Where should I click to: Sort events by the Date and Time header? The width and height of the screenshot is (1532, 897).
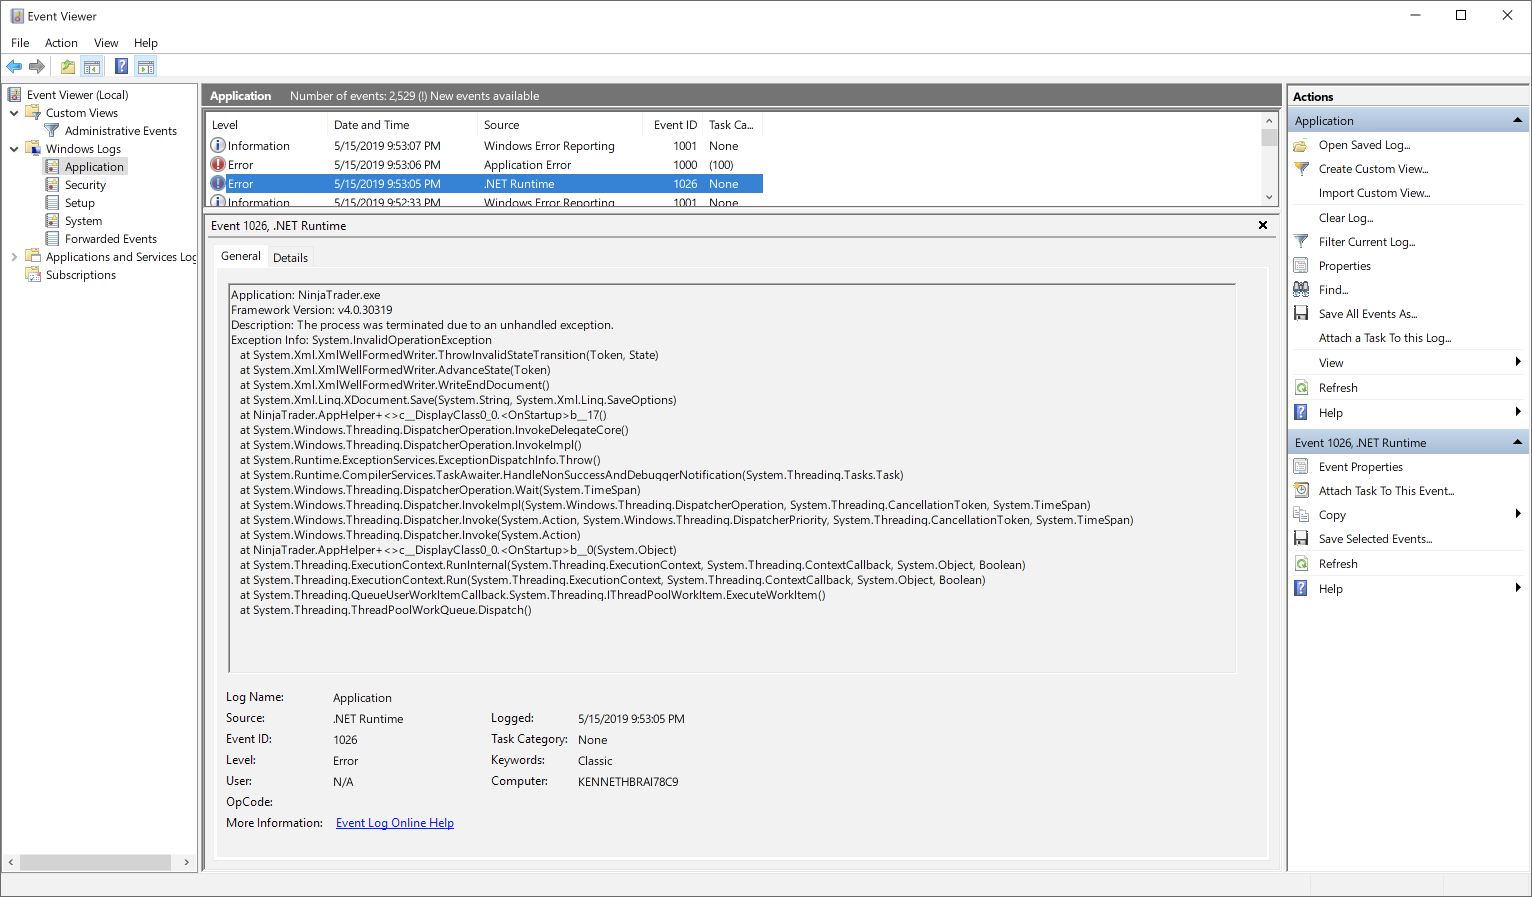coord(403,125)
